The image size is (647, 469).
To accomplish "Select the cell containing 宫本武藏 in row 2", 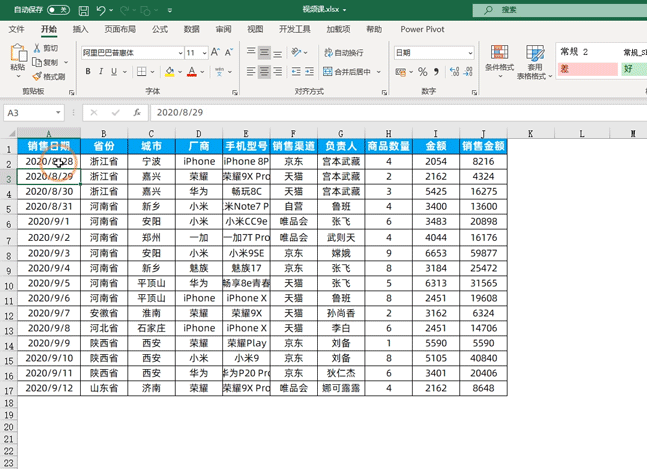I will pos(341,161).
